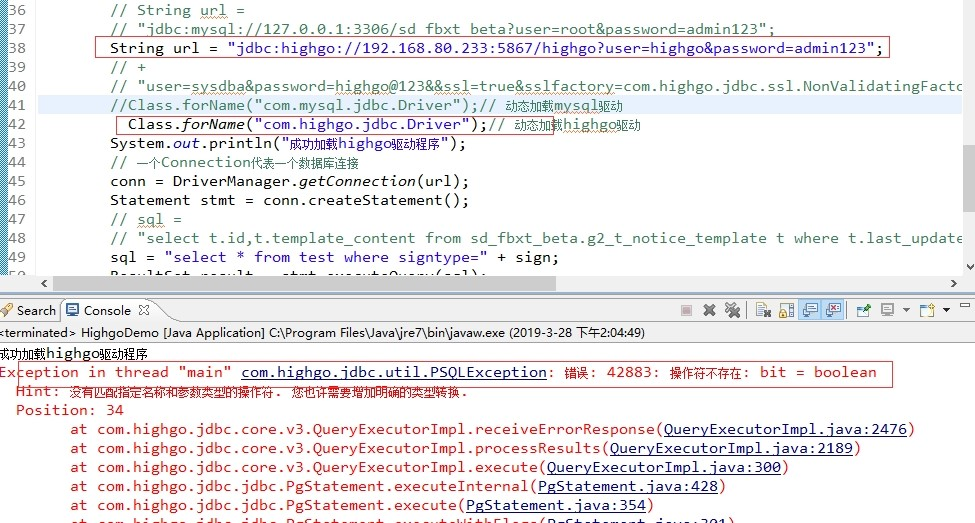Expand the Open Console dropdown arrow
The image size is (975, 523).
pos(946,310)
